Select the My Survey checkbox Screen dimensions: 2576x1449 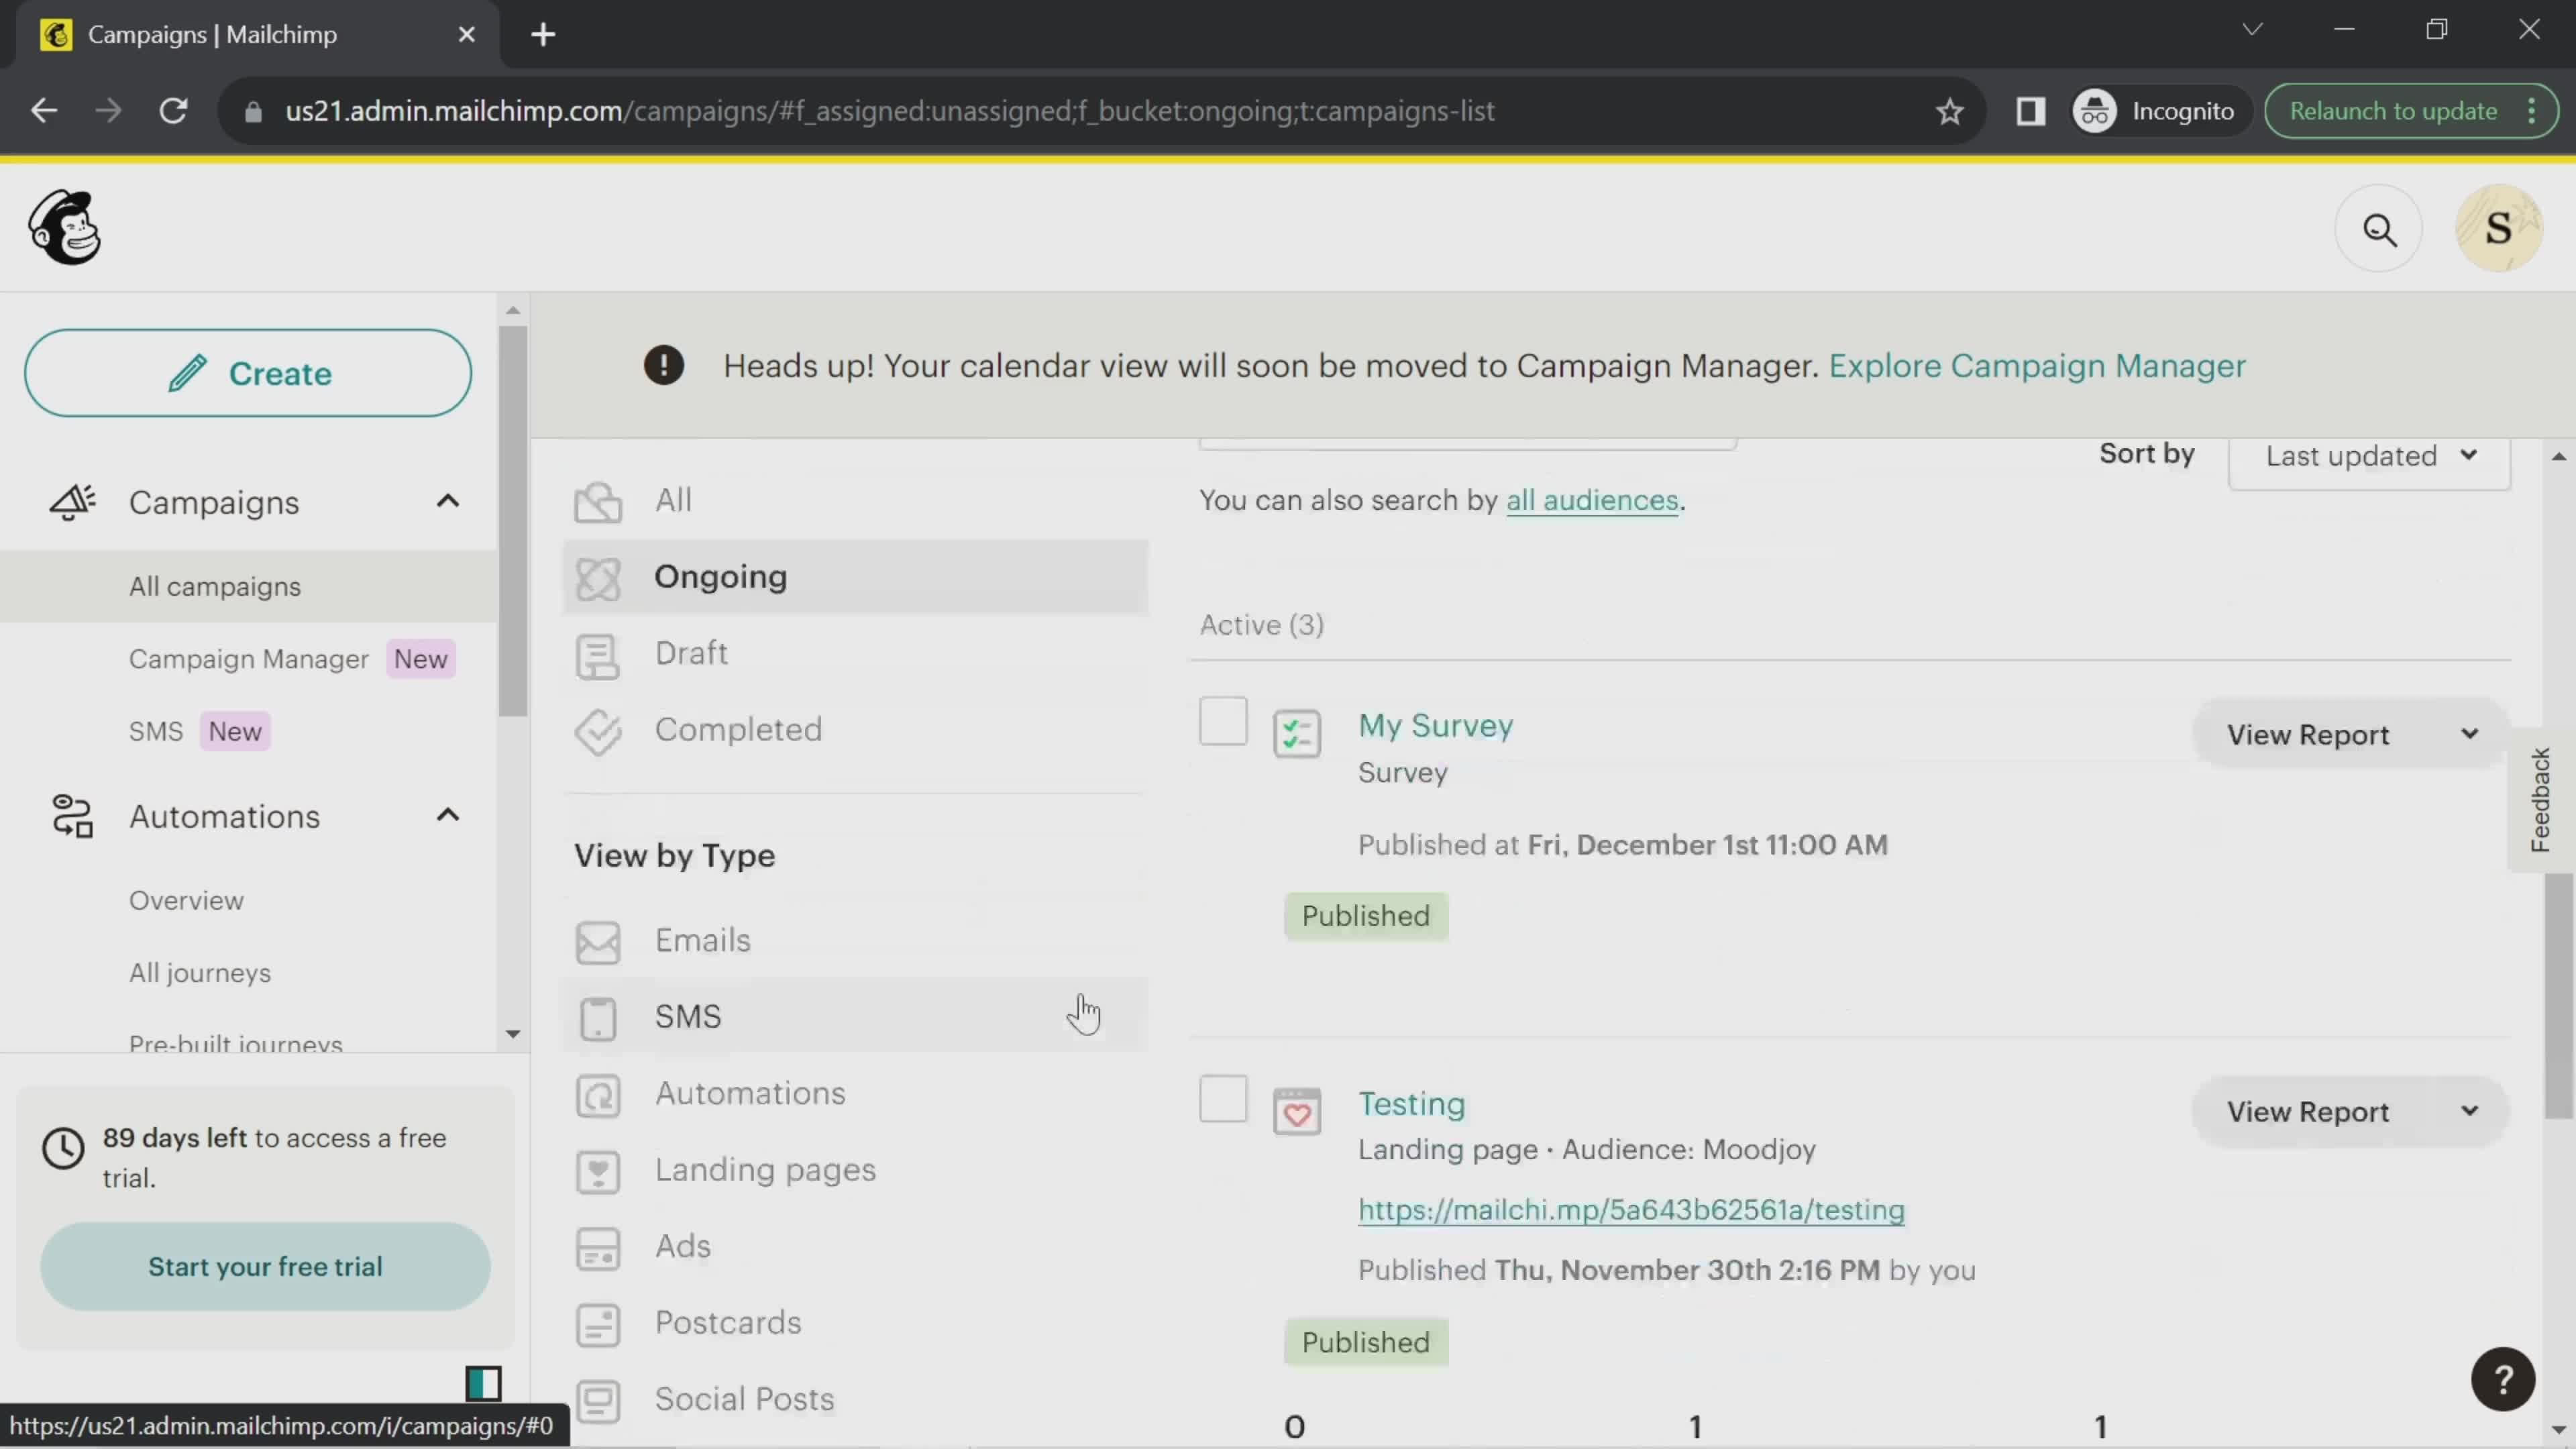coord(1223,721)
